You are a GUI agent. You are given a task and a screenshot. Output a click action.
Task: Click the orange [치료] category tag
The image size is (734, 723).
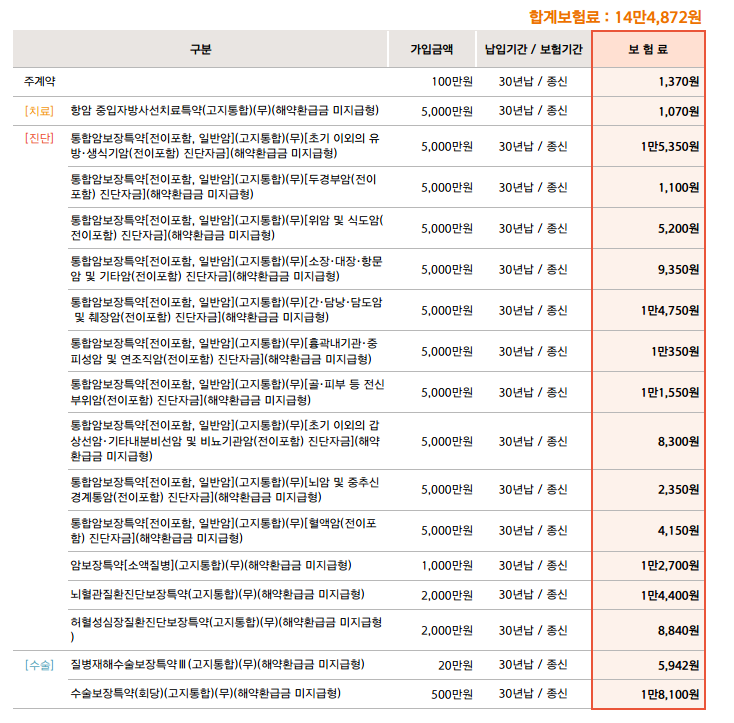click(39, 111)
